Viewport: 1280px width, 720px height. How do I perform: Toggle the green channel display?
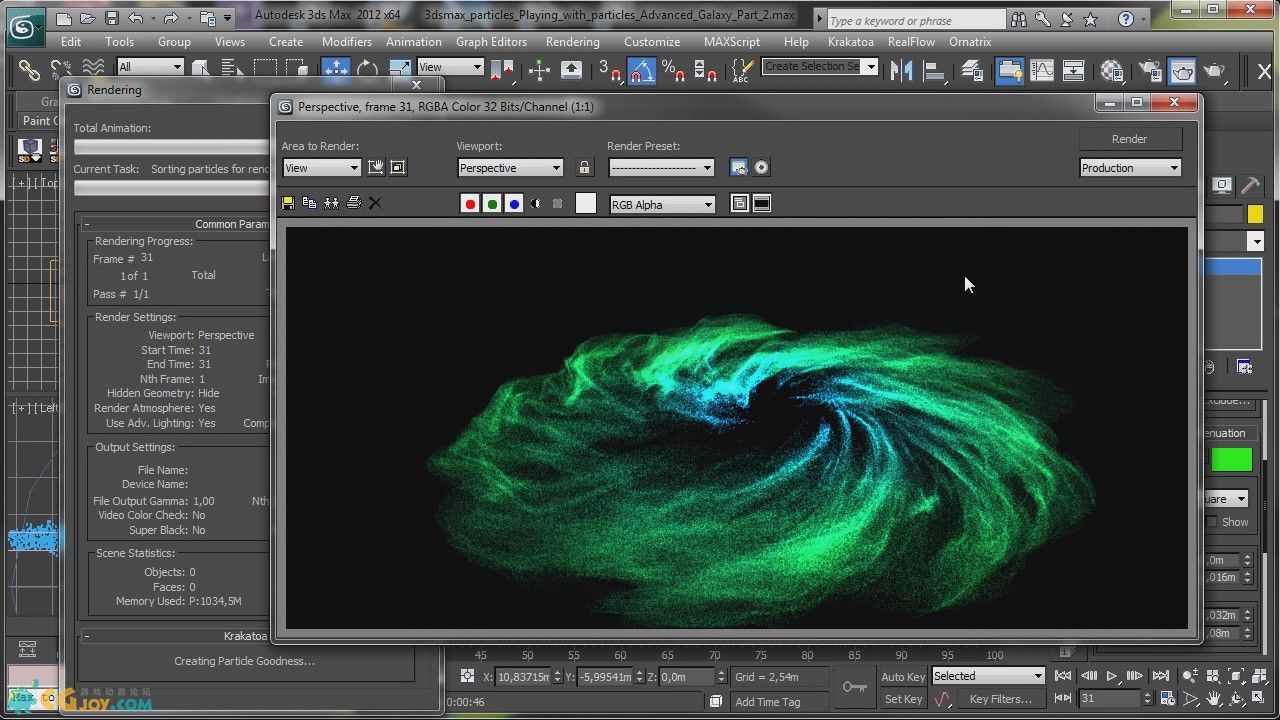[x=492, y=204]
